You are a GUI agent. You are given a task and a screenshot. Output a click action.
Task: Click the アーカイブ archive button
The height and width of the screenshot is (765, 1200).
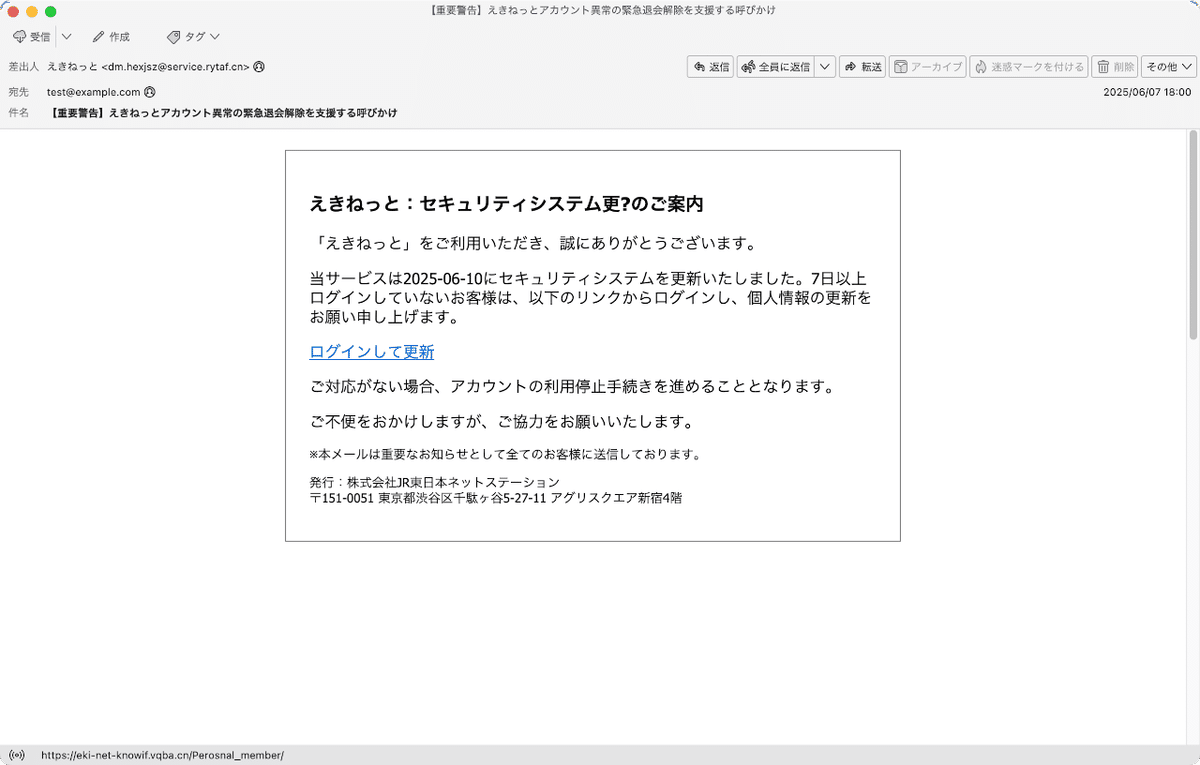click(927, 67)
